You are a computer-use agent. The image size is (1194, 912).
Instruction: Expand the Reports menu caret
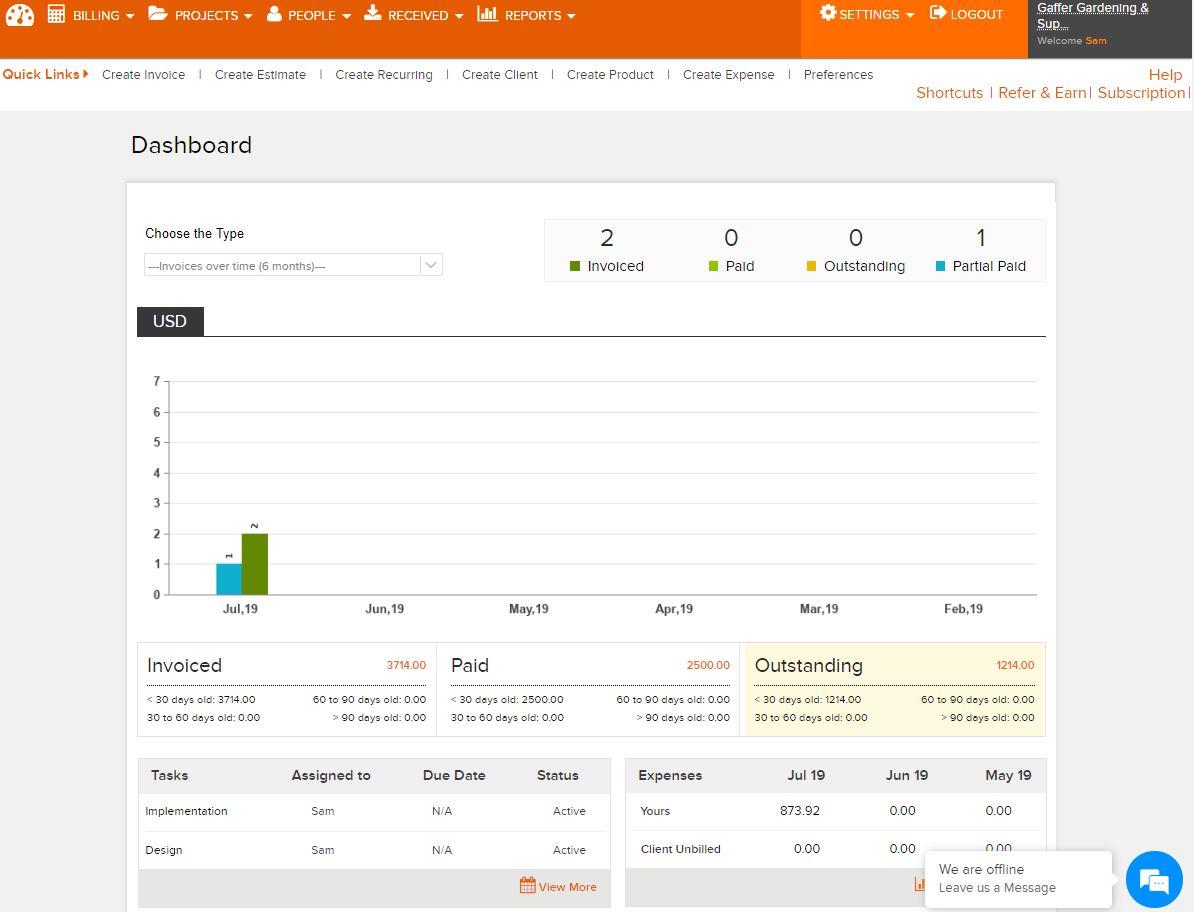571,17
